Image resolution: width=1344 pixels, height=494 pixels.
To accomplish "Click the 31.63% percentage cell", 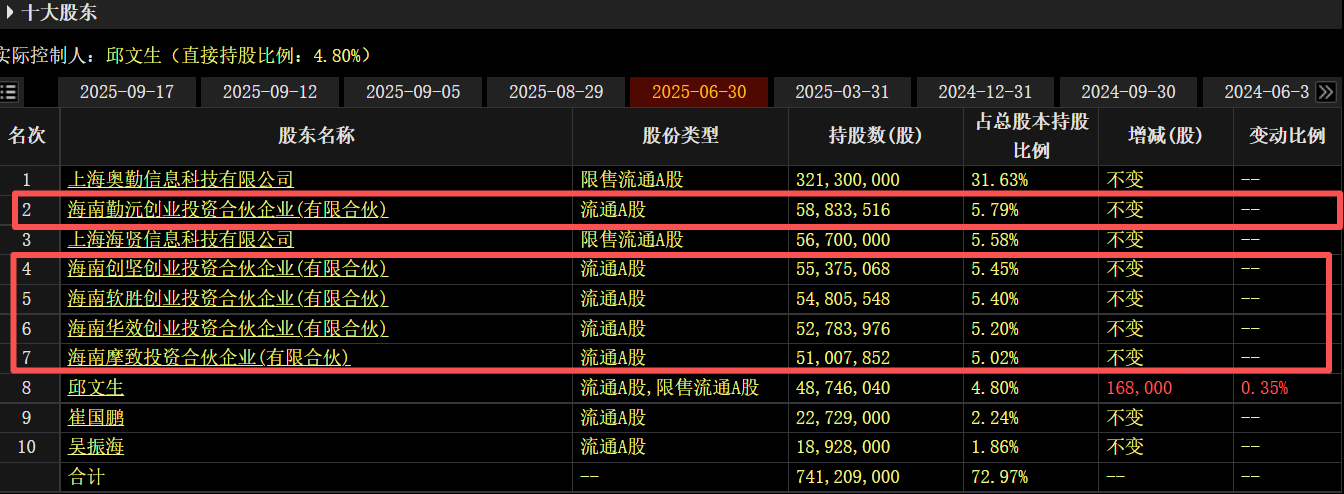I will click(999, 180).
